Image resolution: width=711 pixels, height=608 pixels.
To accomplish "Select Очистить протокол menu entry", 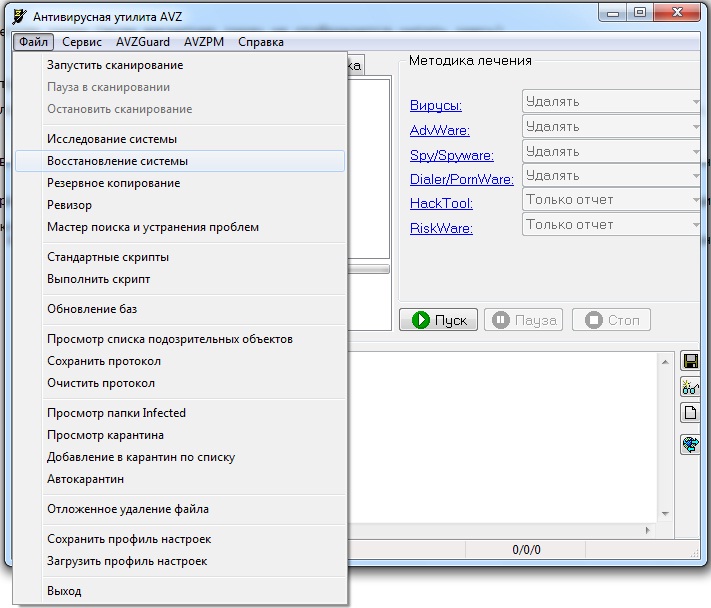I will [x=180, y=383].
